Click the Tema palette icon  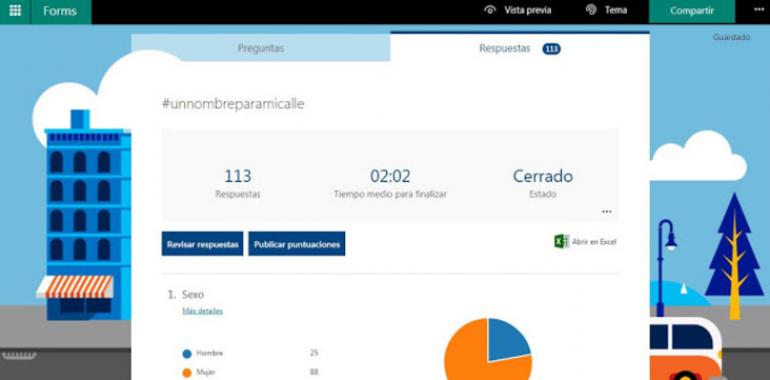click(x=591, y=10)
